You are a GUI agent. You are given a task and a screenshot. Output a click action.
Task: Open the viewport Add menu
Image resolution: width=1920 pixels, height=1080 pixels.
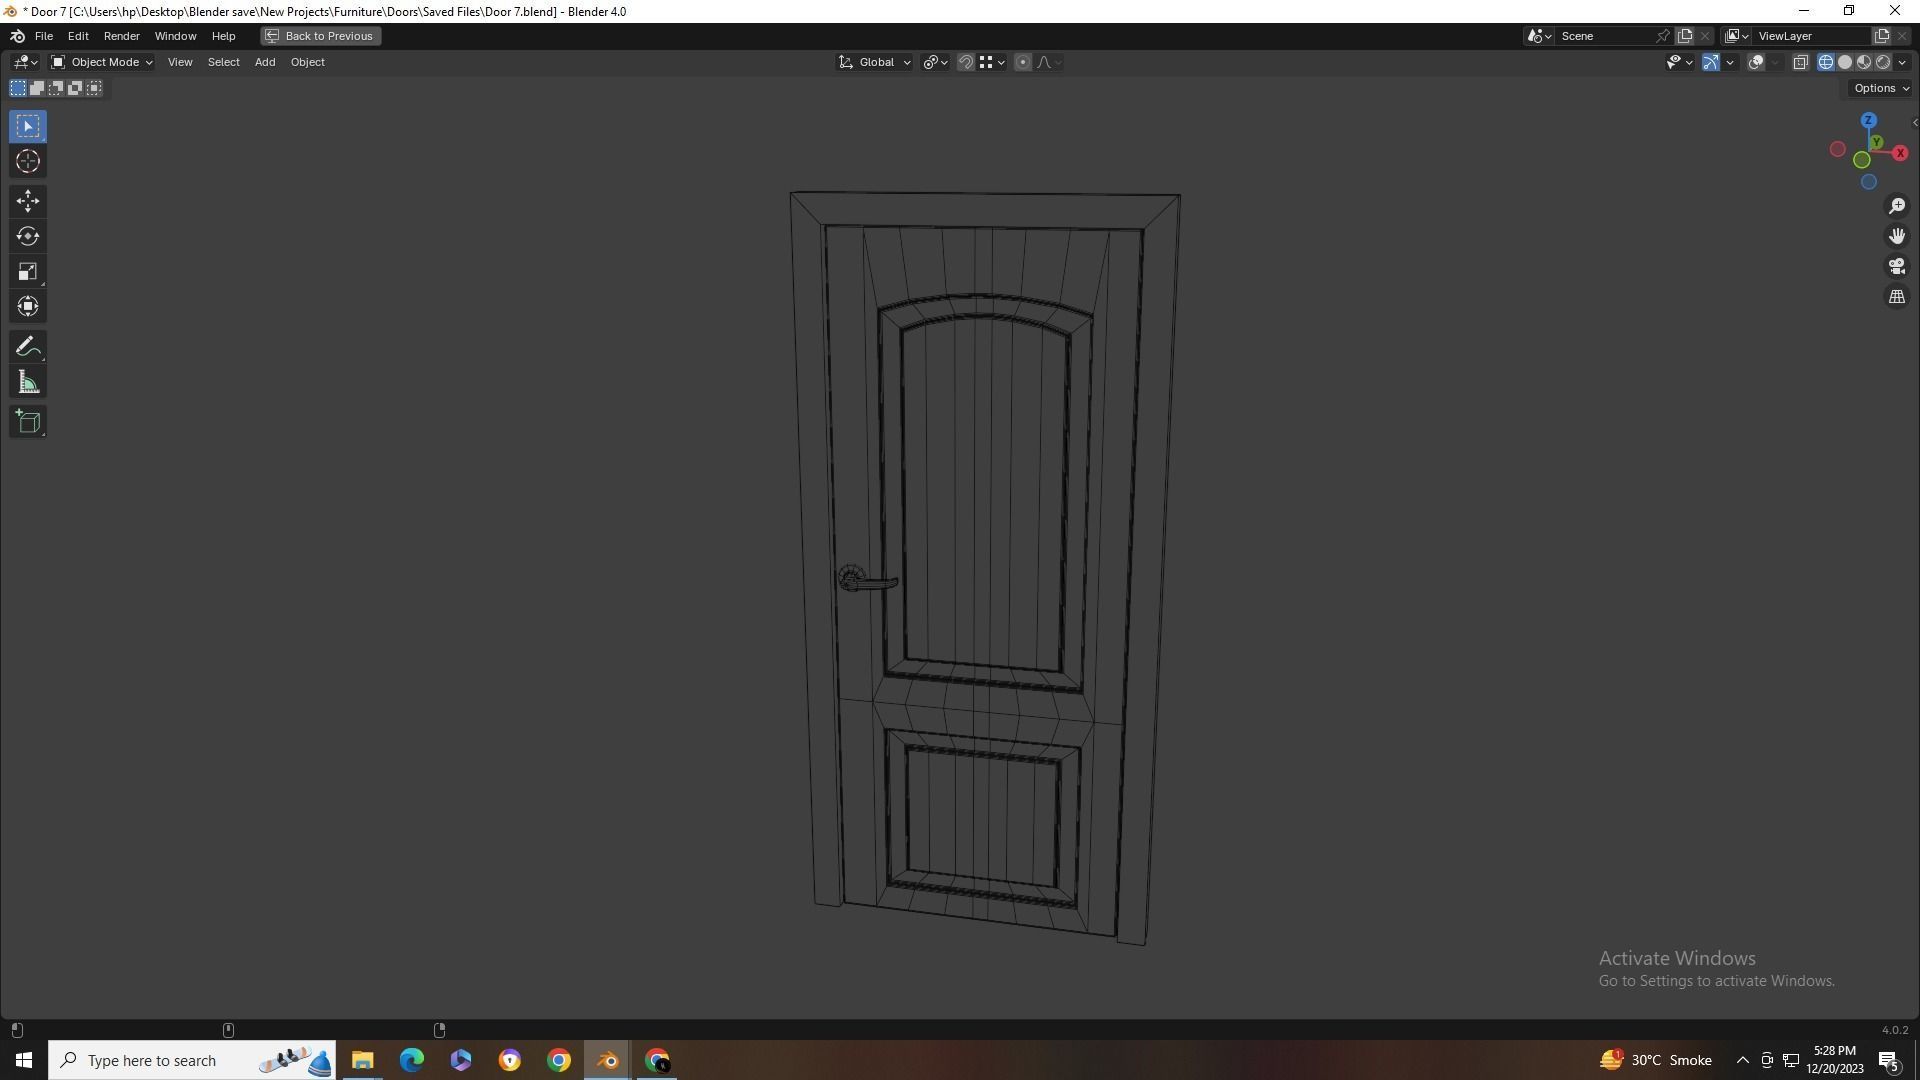(x=265, y=62)
